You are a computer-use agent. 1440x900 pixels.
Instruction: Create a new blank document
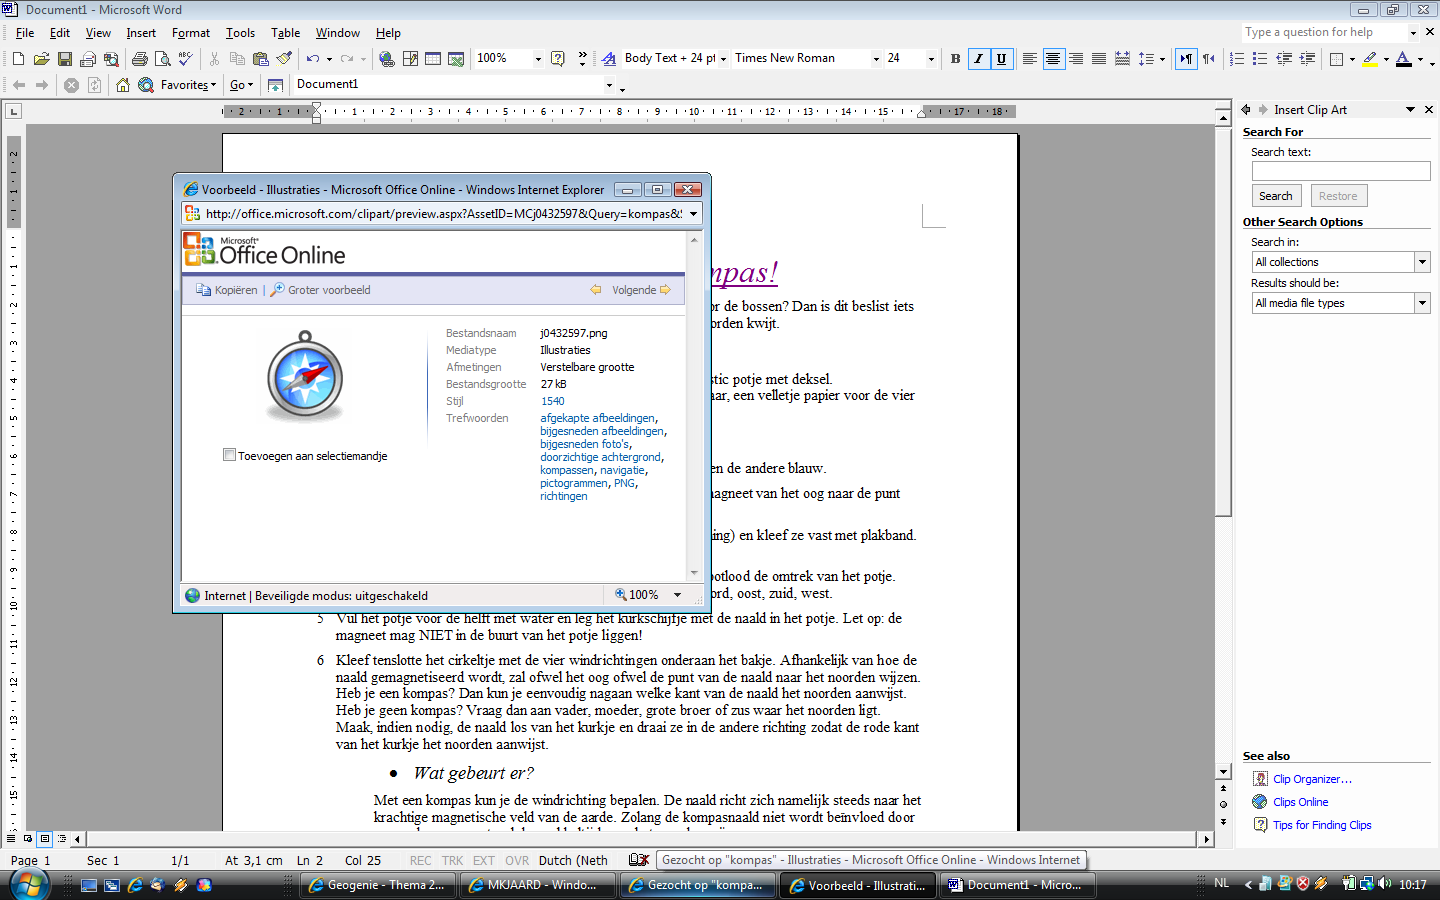point(18,59)
